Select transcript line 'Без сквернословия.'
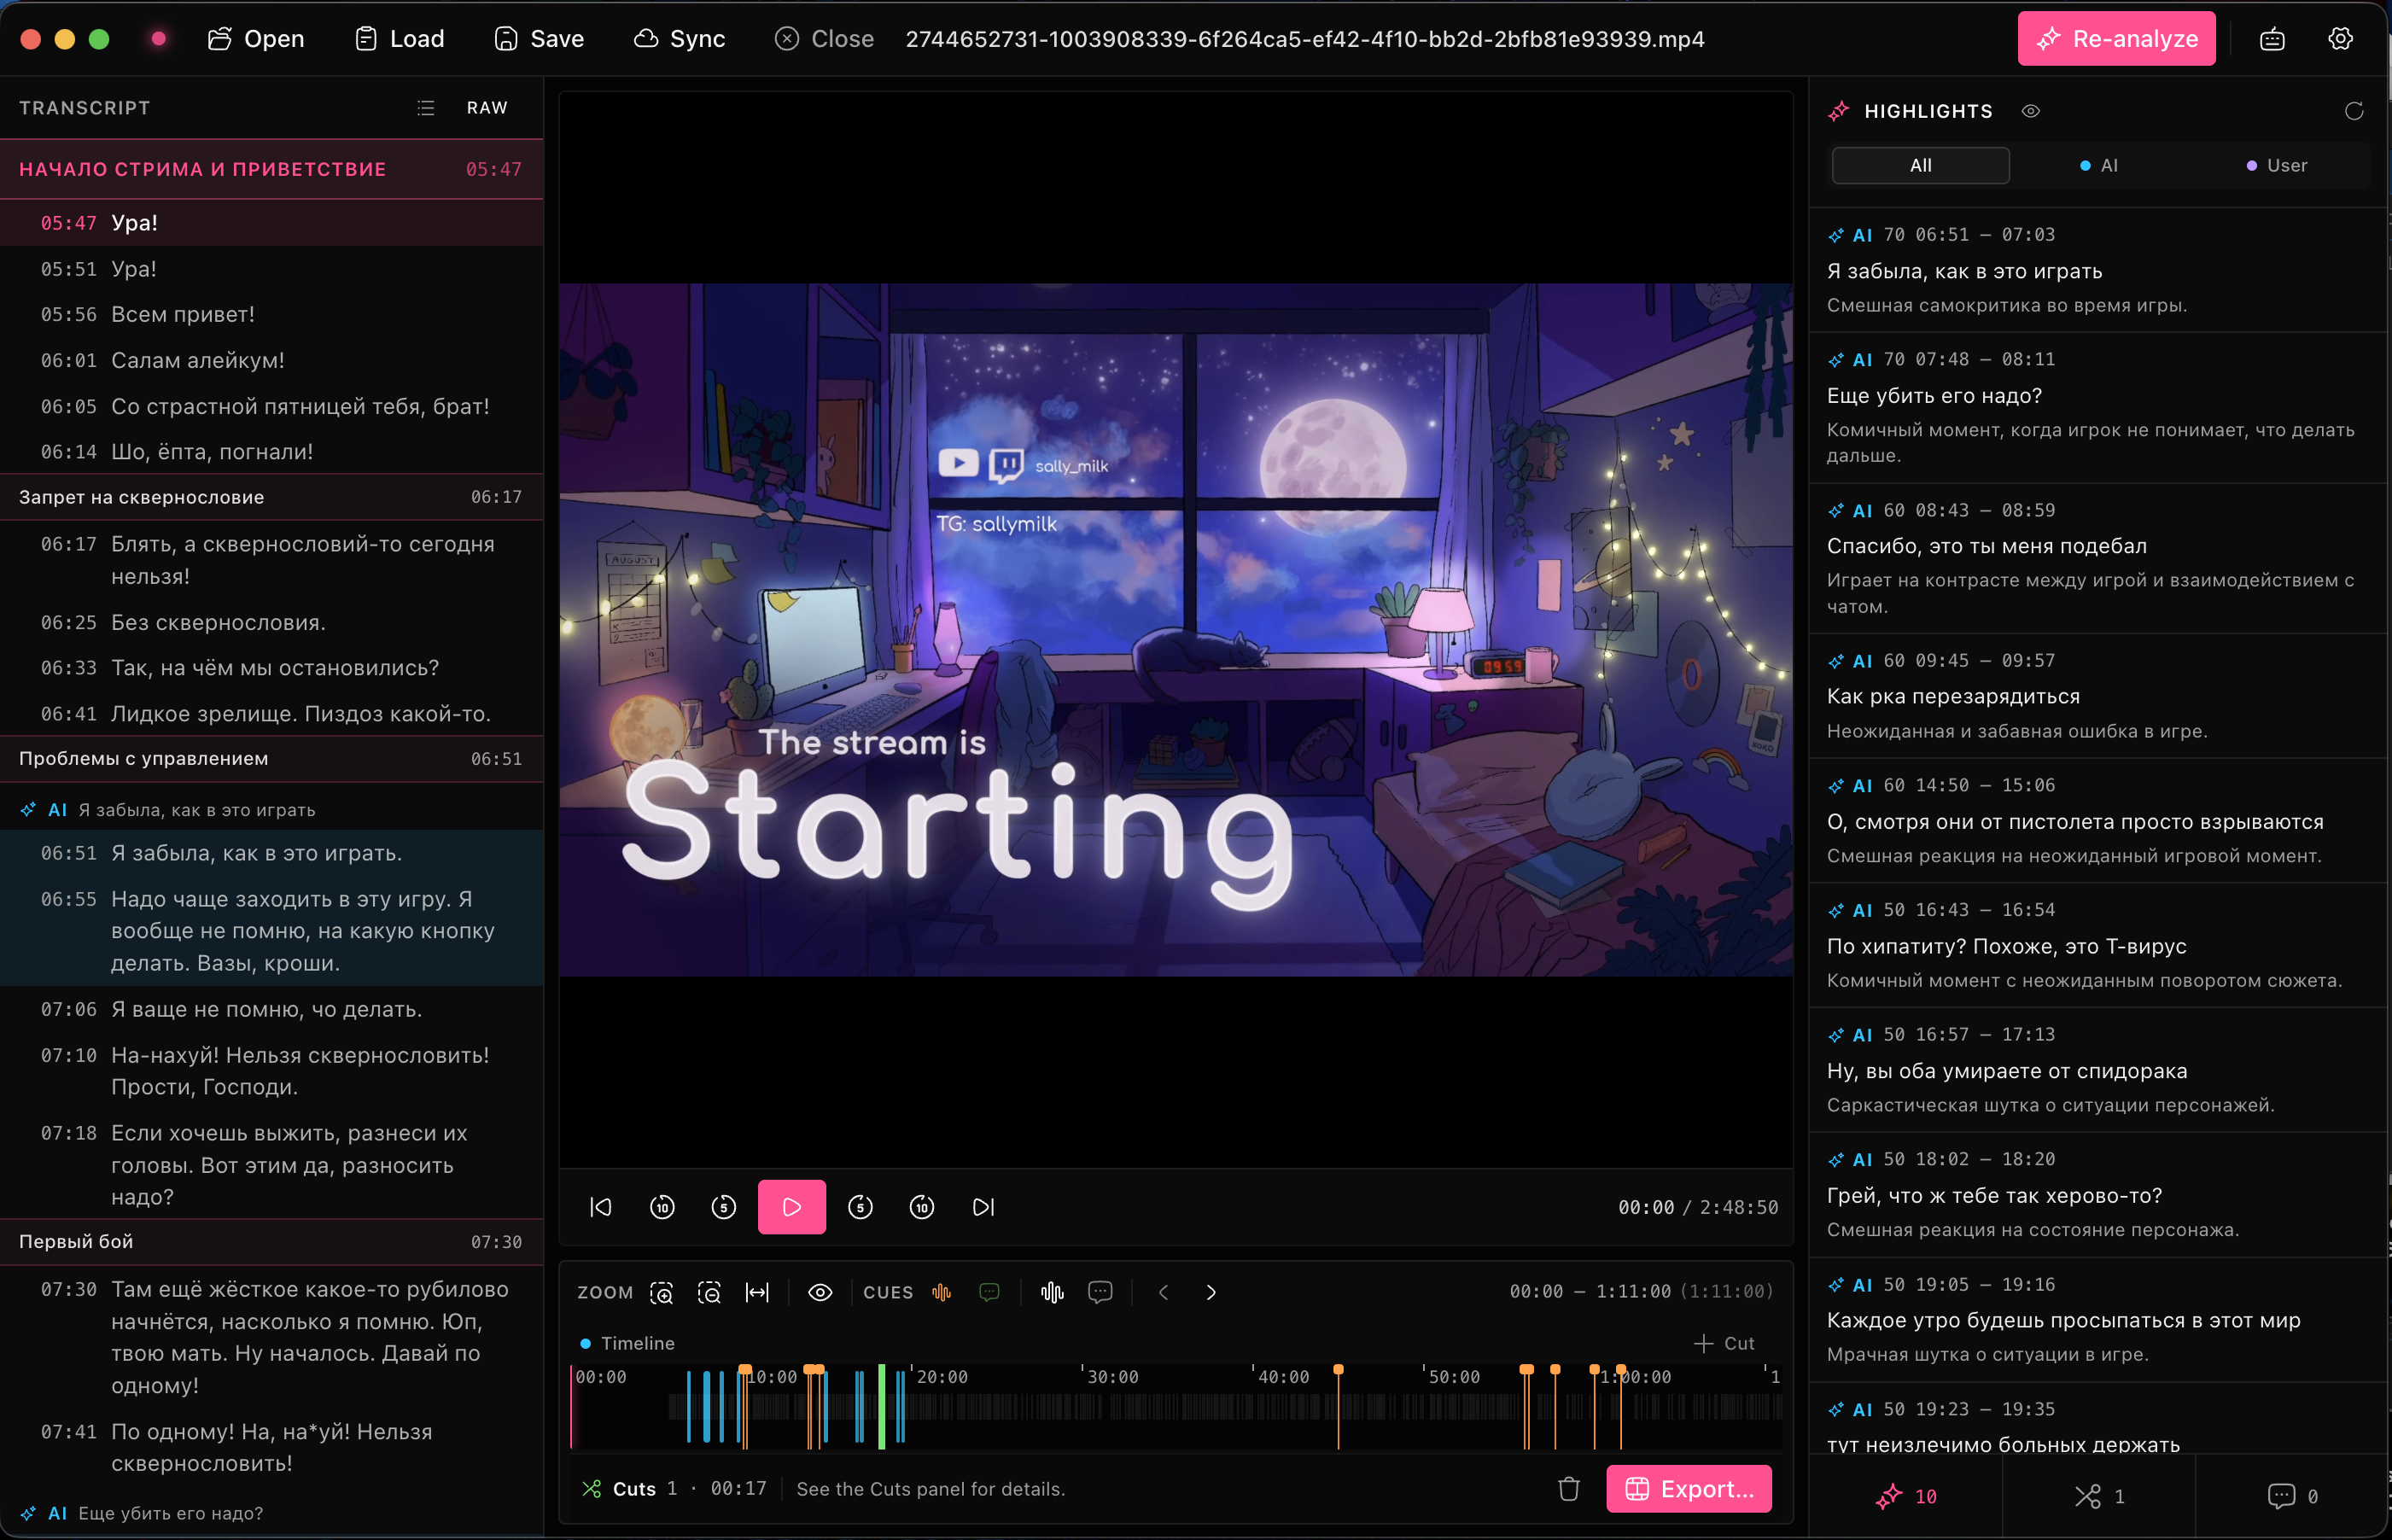The width and height of the screenshot is (2392, 1540). point(271,622)
